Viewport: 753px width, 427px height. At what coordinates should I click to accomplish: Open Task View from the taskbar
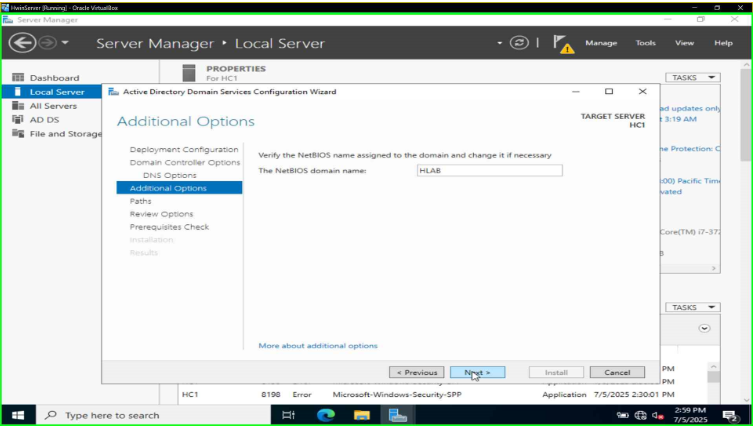coord(289,415)
